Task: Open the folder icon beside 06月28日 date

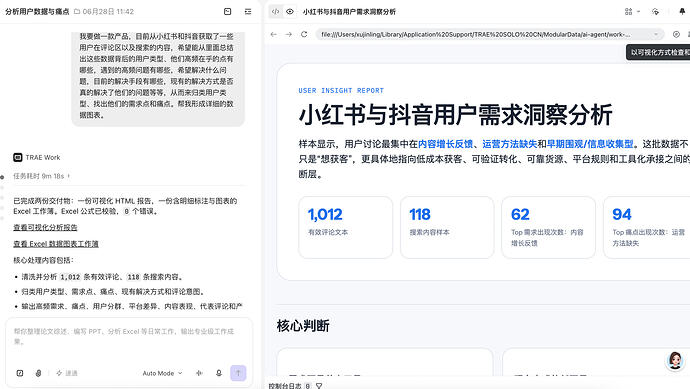Action: coord(77,11)
